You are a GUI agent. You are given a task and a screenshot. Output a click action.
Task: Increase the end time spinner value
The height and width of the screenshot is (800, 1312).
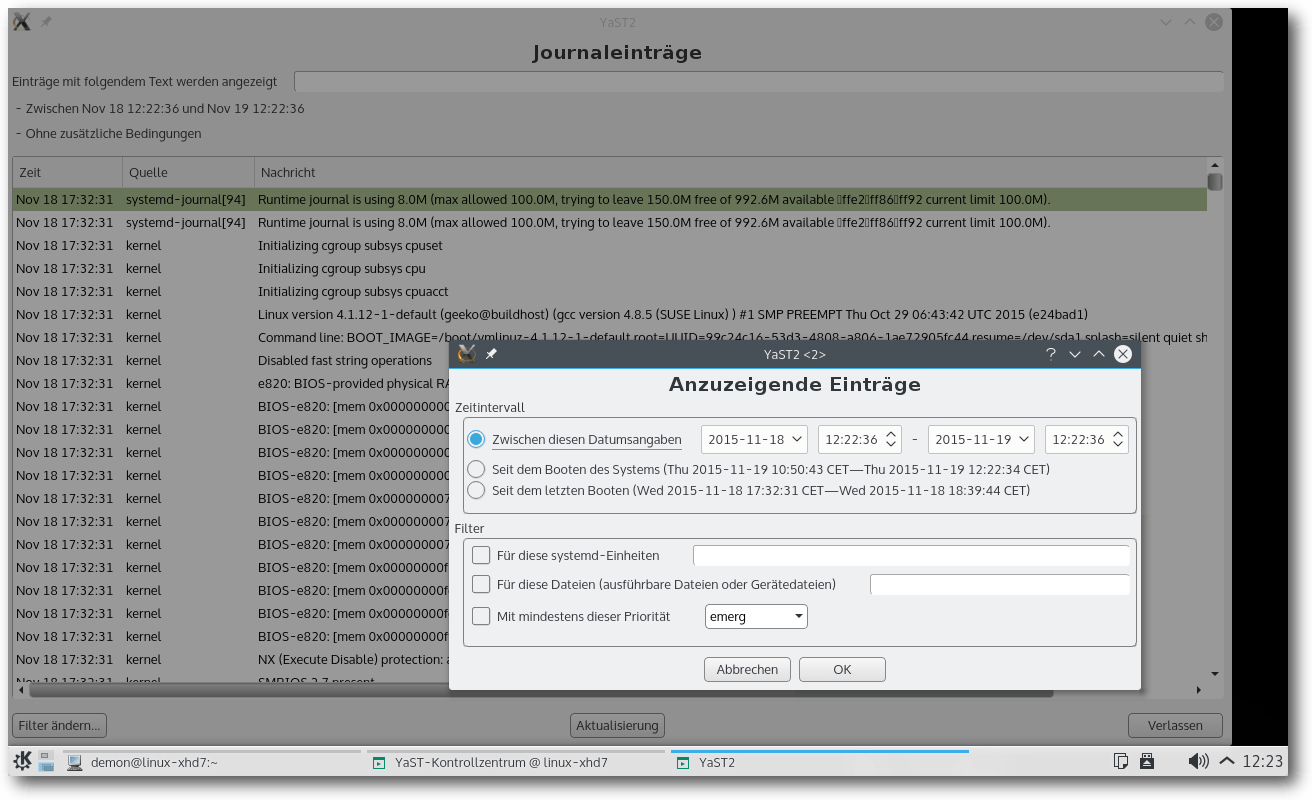coord(1118,433)
